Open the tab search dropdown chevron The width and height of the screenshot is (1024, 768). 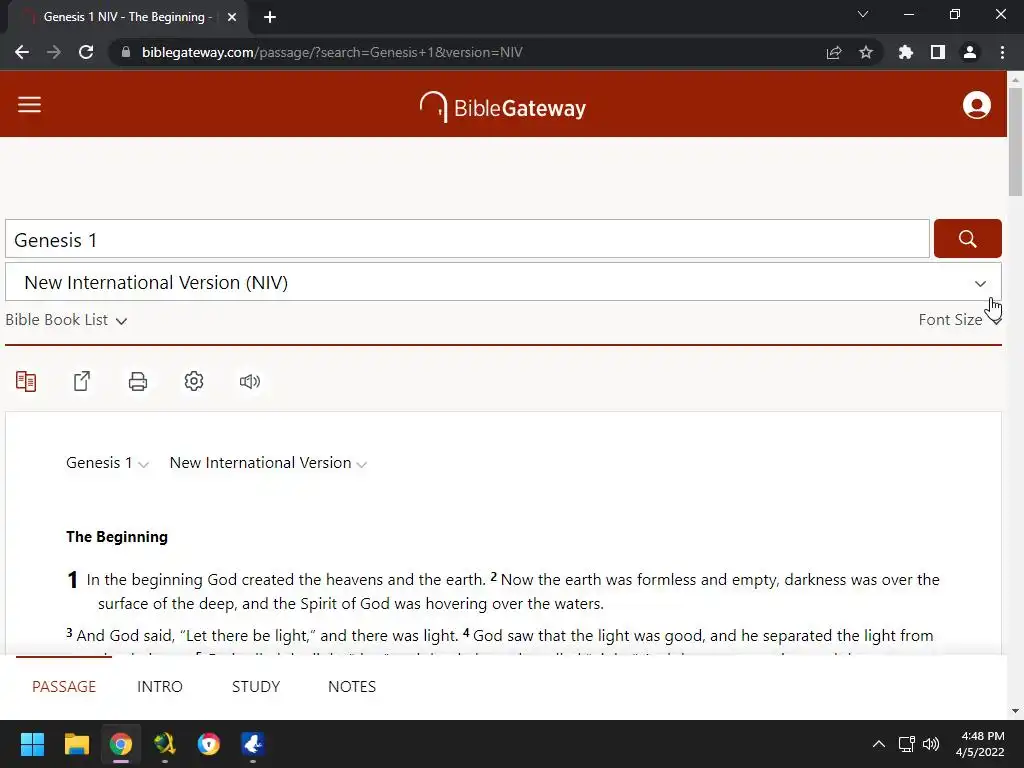863,14
